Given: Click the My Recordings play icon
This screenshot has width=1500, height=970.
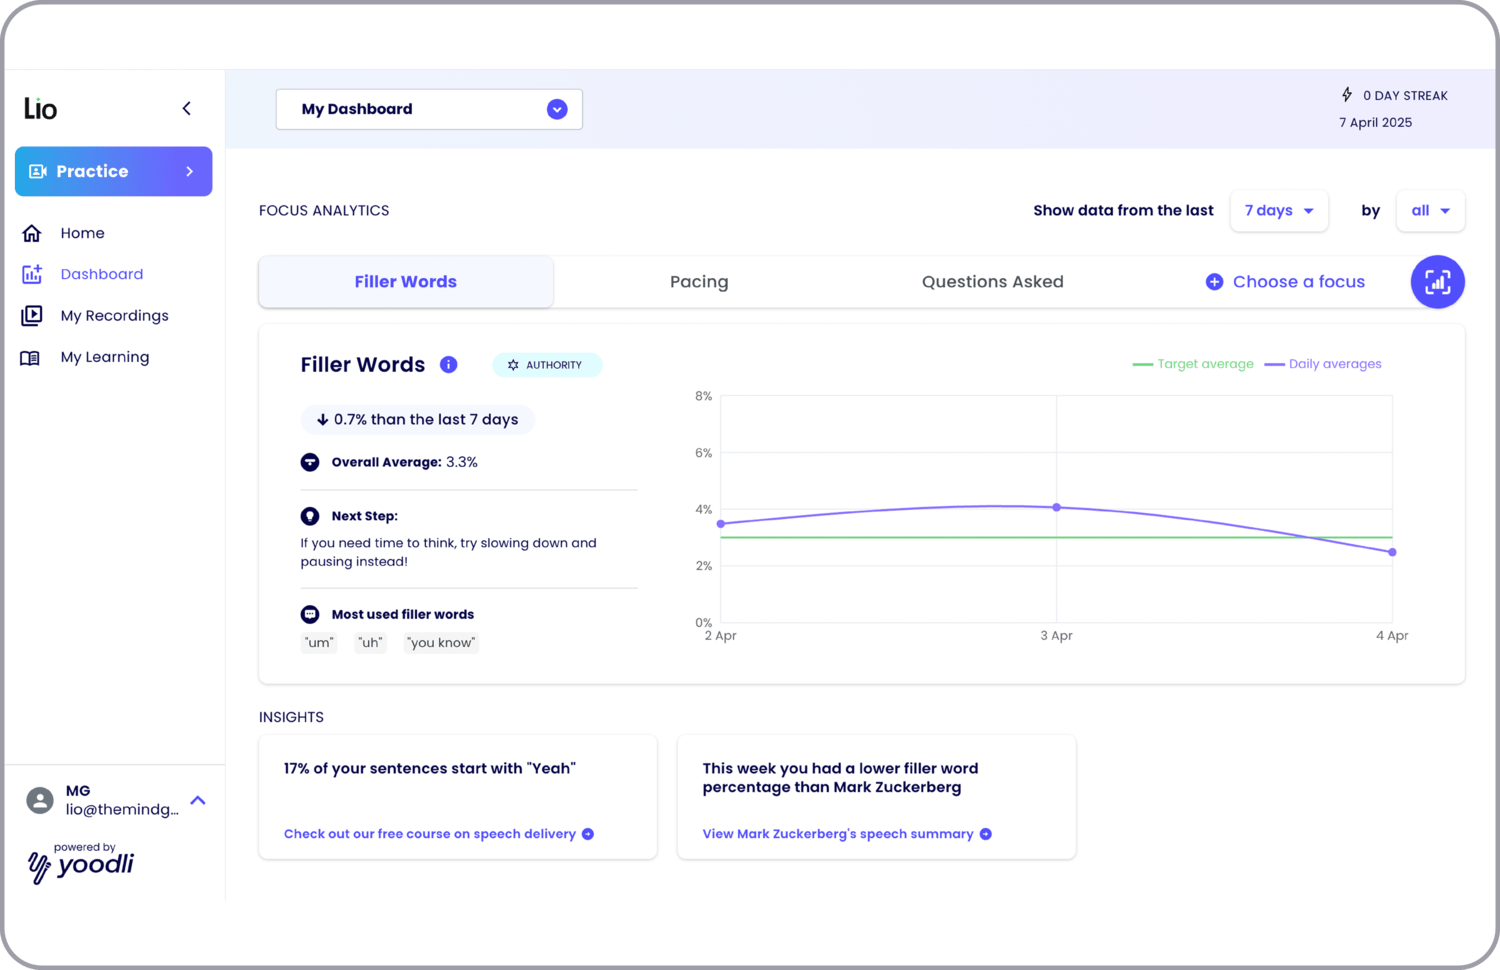Looking at the screenshot, I should (x=32, y=316).
